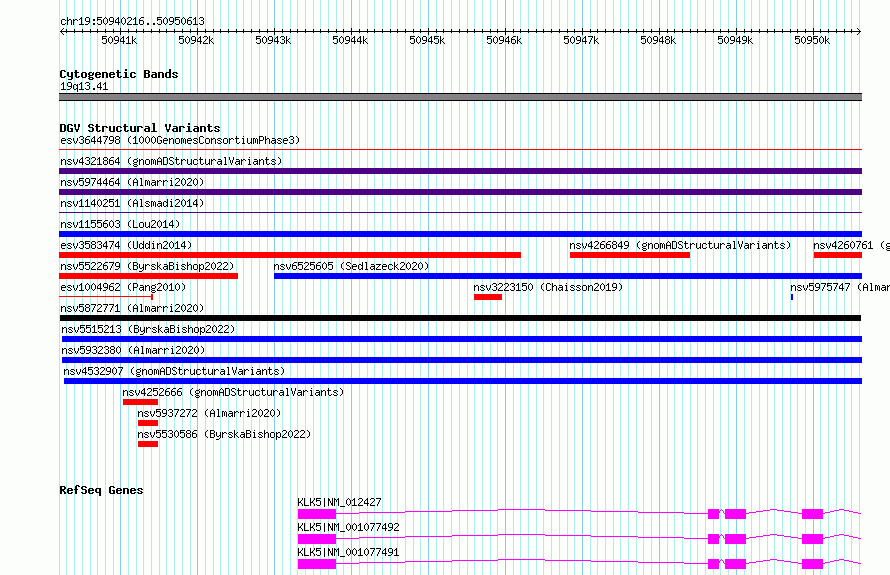Open esv3583474 (Uddin2014) variant label
The height and width of the screenshot is (575, 890).
(126, 245)
